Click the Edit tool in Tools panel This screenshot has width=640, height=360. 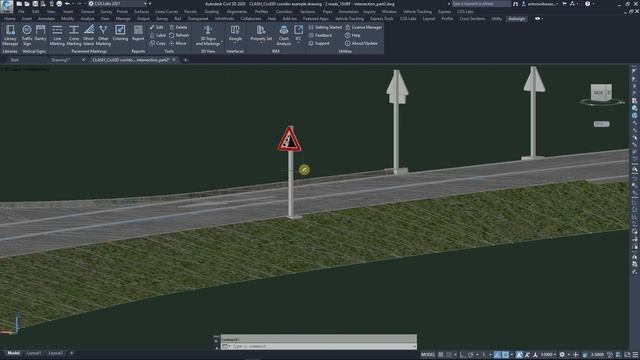156,27
